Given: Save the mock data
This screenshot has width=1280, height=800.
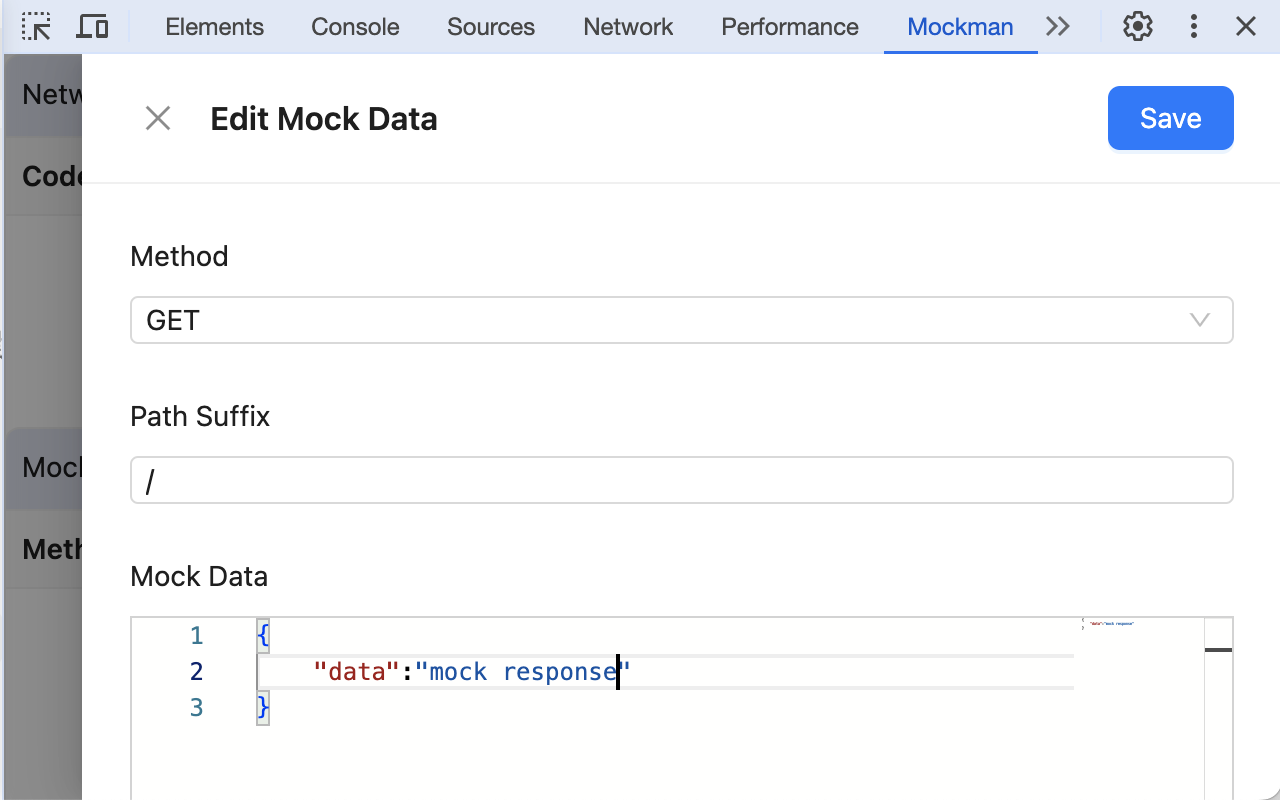Looking at the screenshot, I should click(x=1170, y=119).
